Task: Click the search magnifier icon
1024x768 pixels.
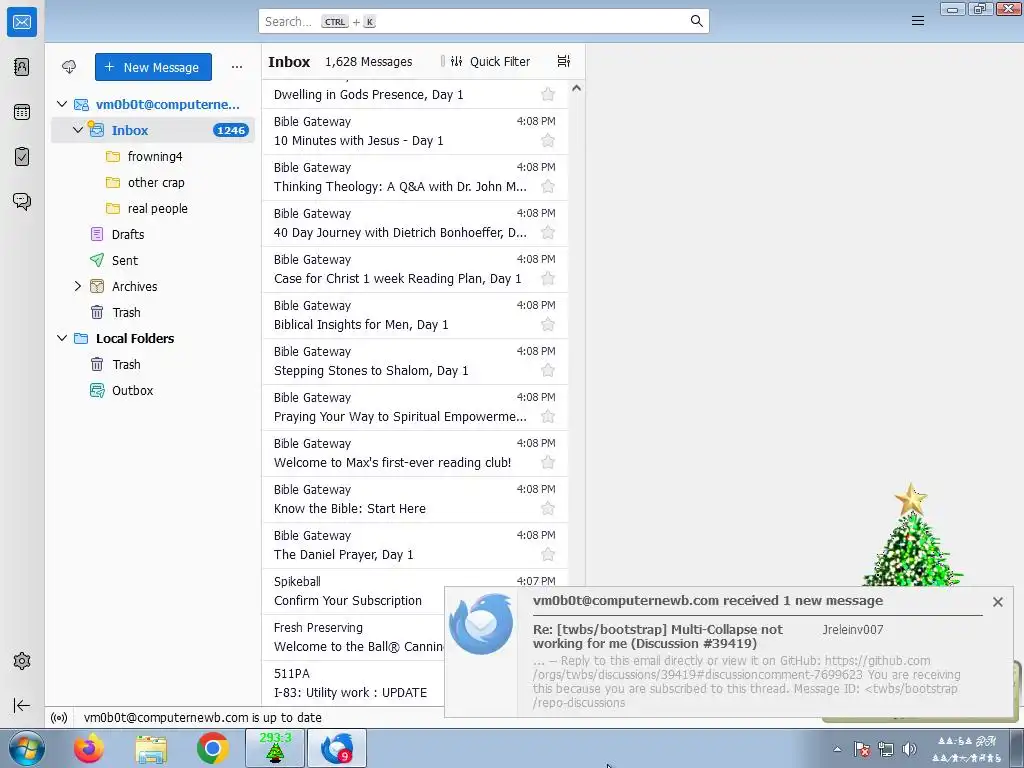Action: pyautogui.click(x=697, y=22)
